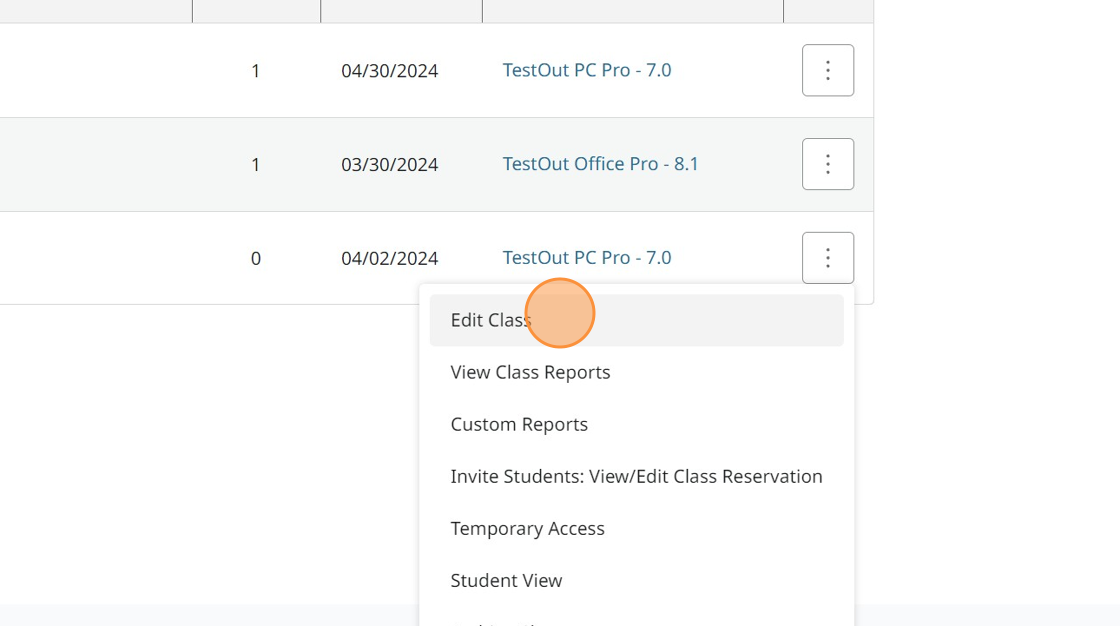Click the count 1 in the 04/30/2024 row

pos(255,71)
